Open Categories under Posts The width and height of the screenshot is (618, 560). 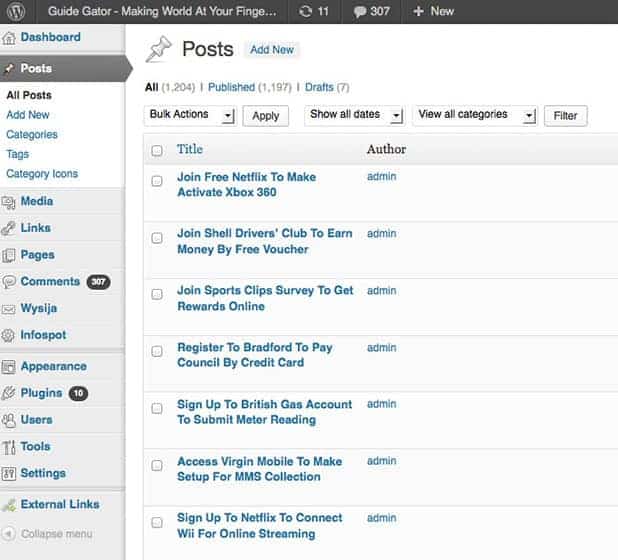(x=32, y=135)
